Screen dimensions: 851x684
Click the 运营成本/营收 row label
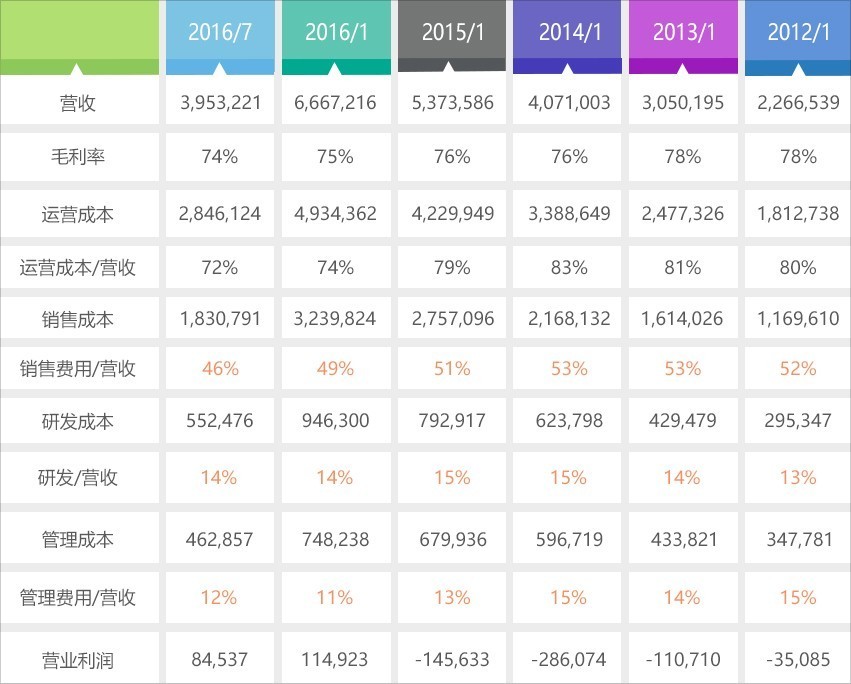coord(79,267)
